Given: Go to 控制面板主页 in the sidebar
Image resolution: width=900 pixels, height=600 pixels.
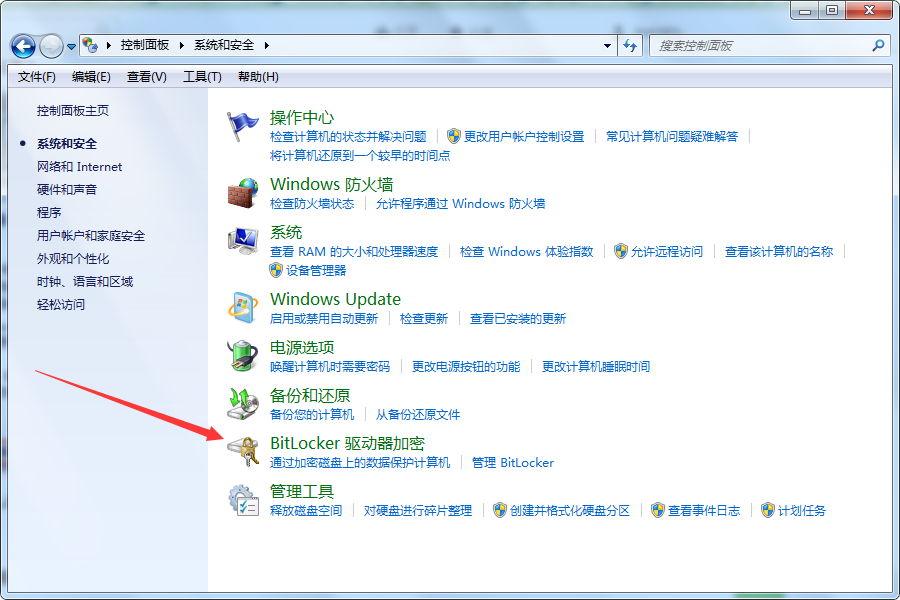Looking at the screenshot, I should coord(73,111).
